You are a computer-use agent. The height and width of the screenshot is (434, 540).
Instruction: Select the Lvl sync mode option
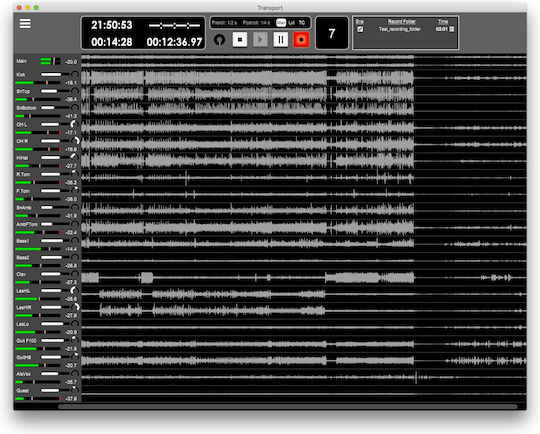point(292,23)
